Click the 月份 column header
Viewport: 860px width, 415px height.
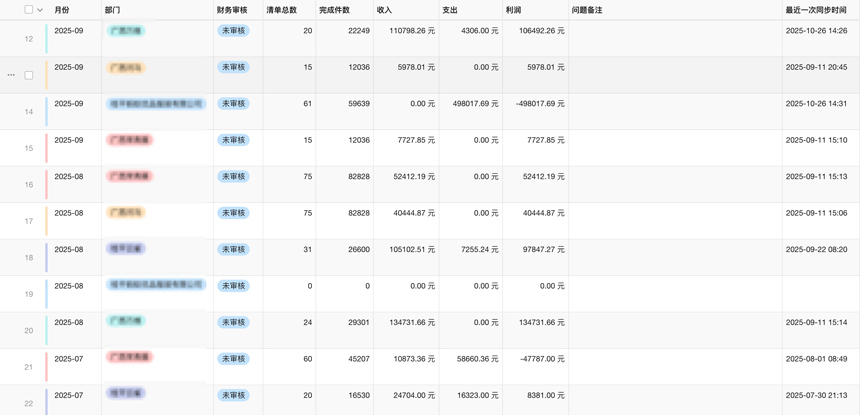(x=62, y=10)
